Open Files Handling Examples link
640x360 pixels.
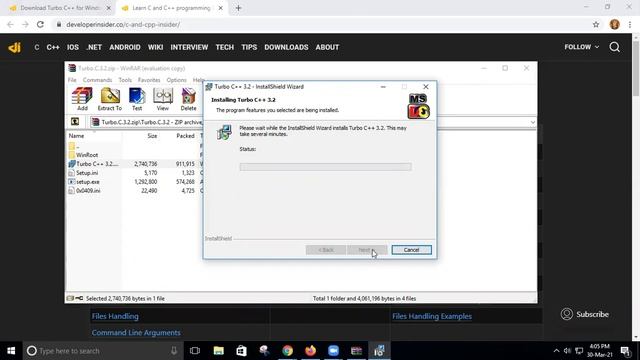tap(432, 316)
